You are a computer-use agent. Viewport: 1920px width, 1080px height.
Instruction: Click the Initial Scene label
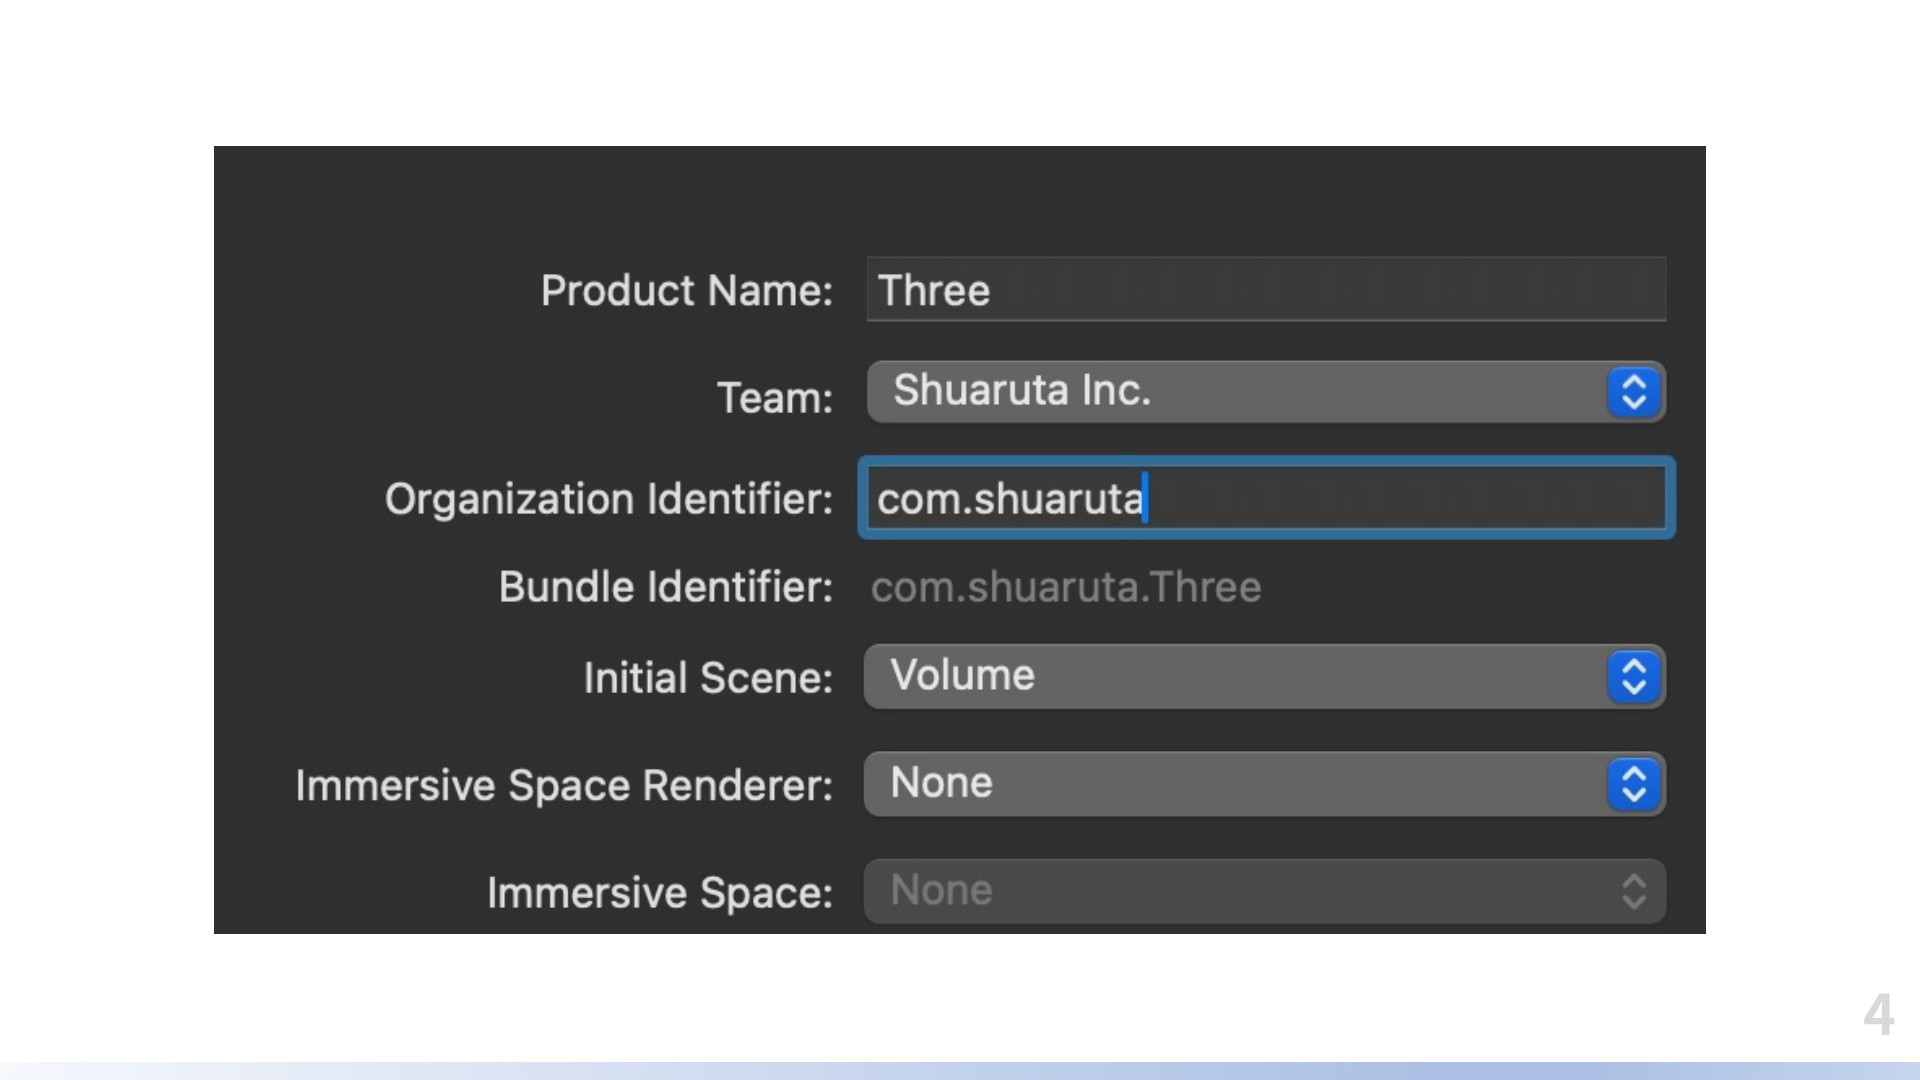708,678
